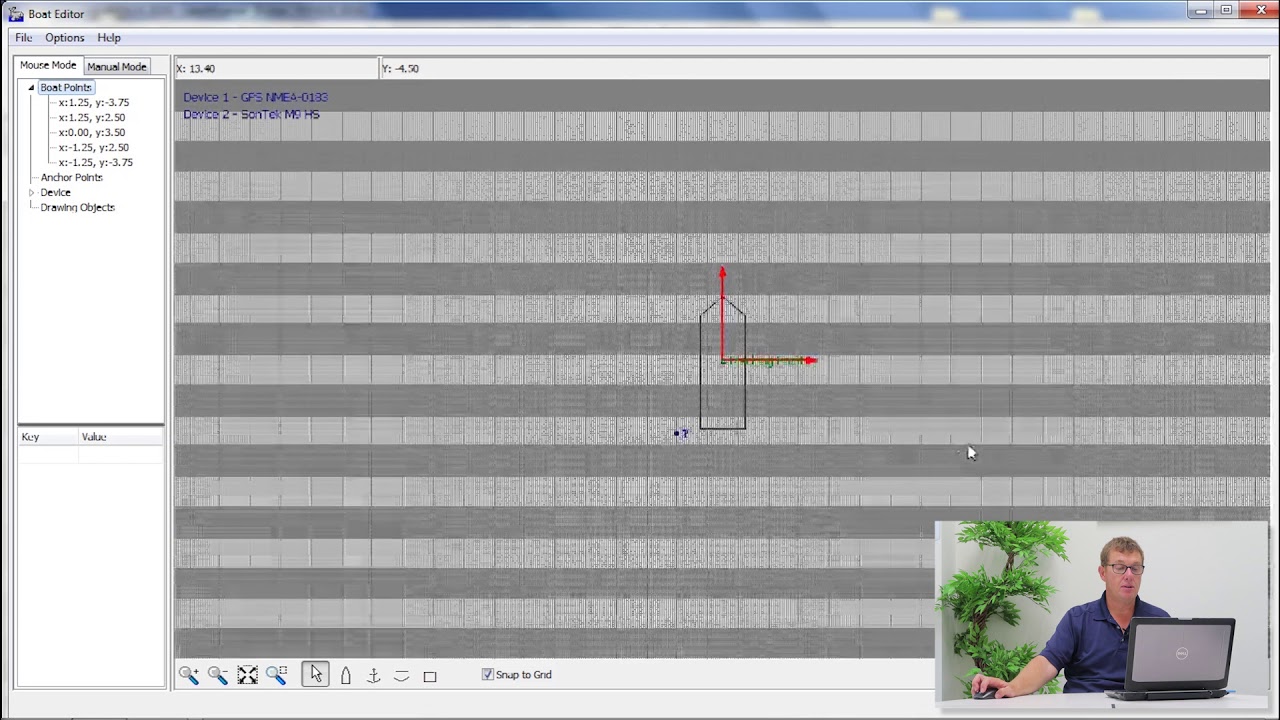Select the Anchor Points tree item

(71, 178)
